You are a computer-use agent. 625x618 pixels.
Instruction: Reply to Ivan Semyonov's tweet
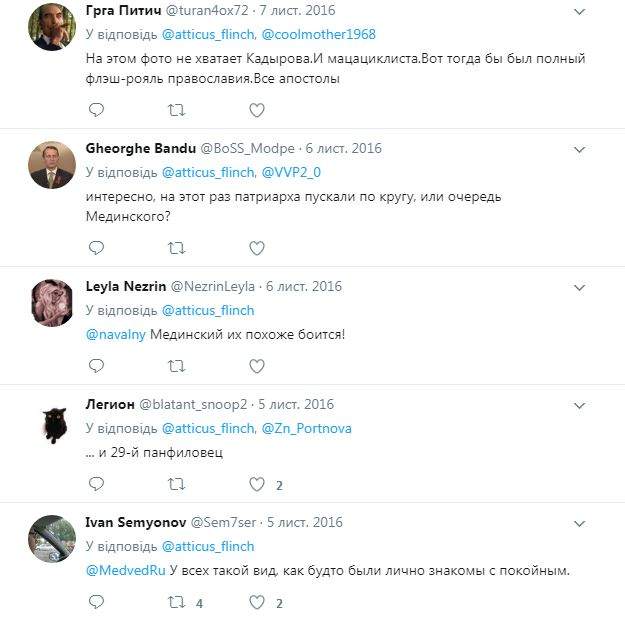point(96,602)
